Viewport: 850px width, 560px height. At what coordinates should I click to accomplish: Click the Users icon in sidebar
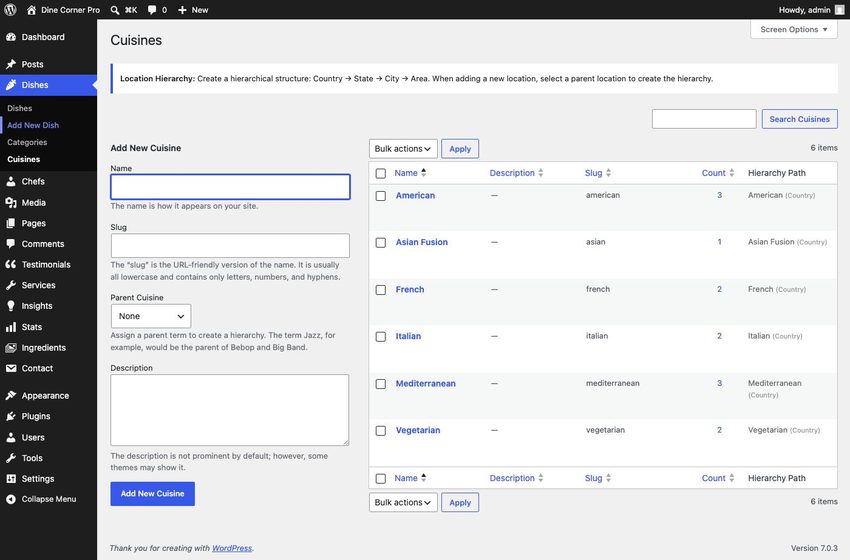click(11, 437)
